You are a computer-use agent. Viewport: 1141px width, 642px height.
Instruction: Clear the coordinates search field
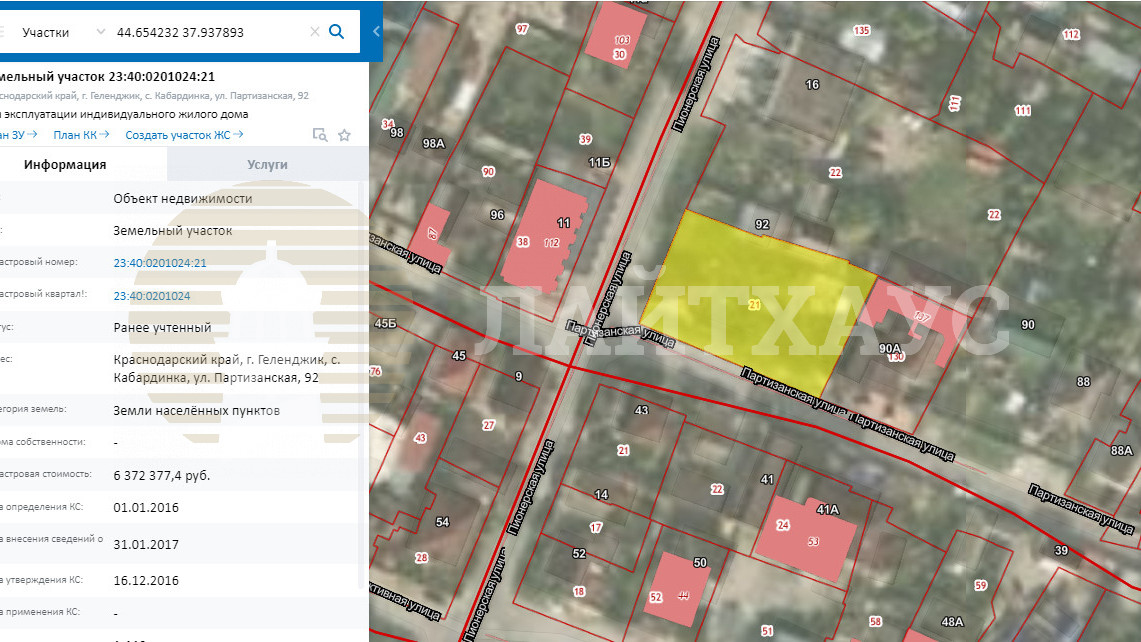pos(314,32)
